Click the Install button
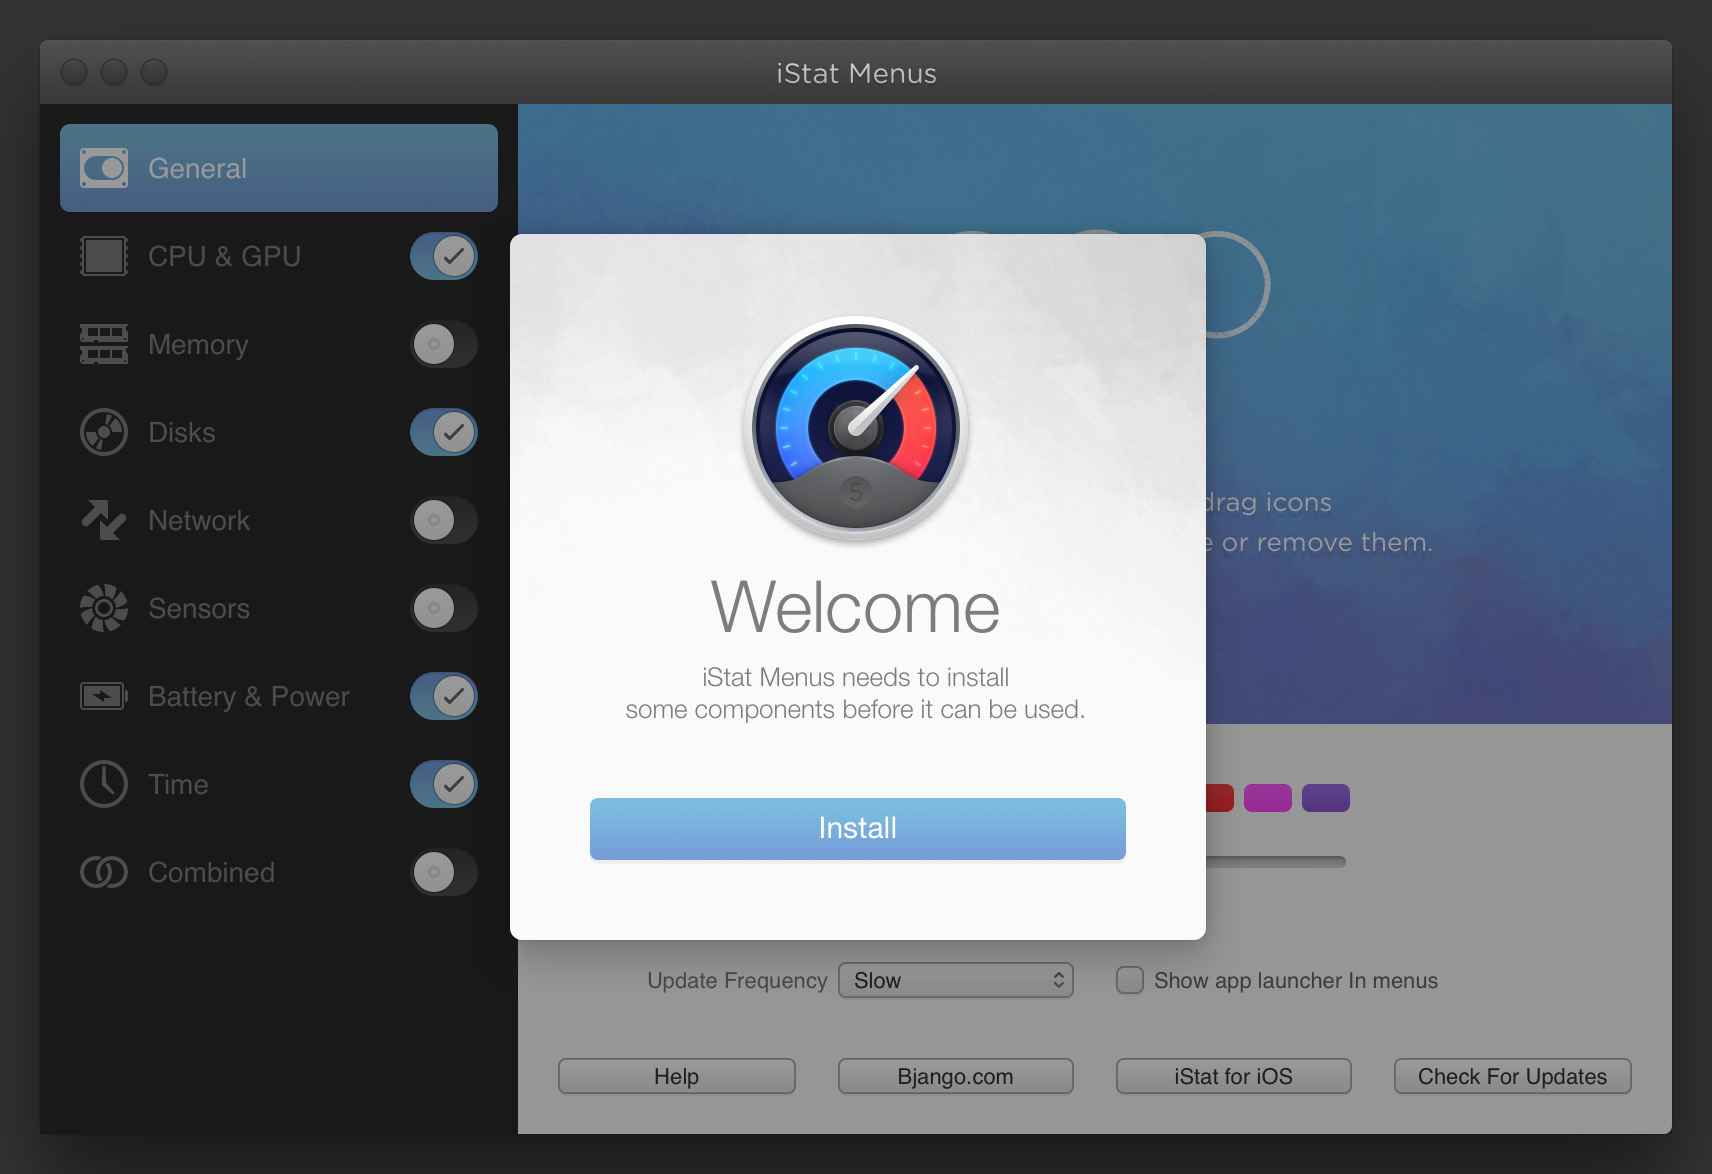The image size is (1712, 1174). [x=858, y=828]
